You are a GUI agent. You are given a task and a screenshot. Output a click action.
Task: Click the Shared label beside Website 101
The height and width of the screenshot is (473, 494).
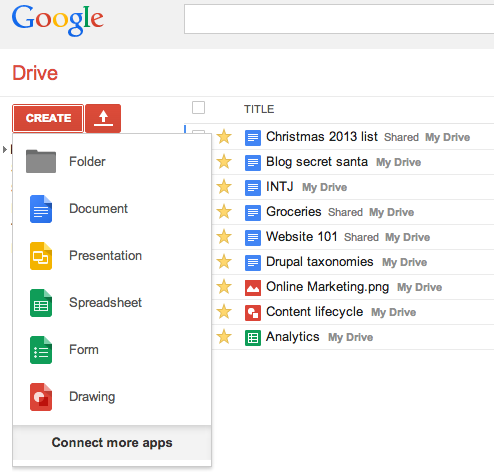click(x=361, y=237)
